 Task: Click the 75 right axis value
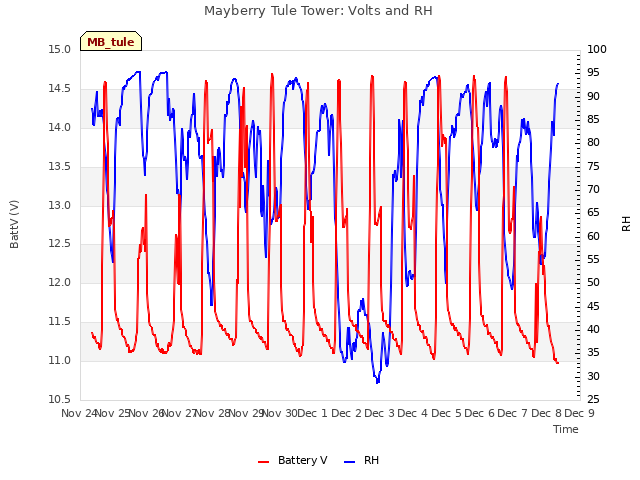(x=593, y=167)
